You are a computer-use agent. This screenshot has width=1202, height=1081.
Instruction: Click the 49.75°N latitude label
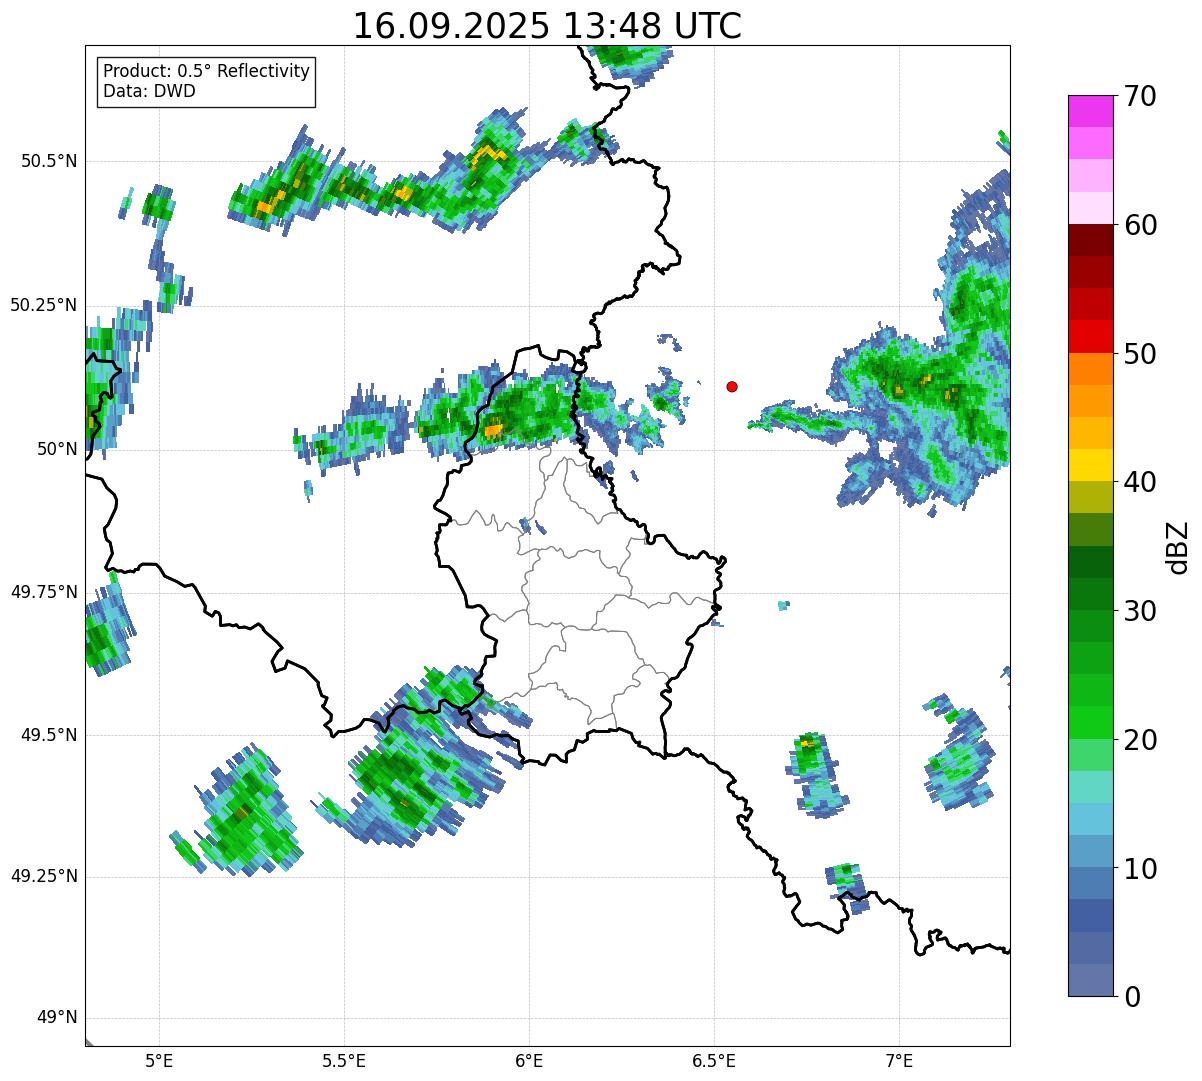43,592
